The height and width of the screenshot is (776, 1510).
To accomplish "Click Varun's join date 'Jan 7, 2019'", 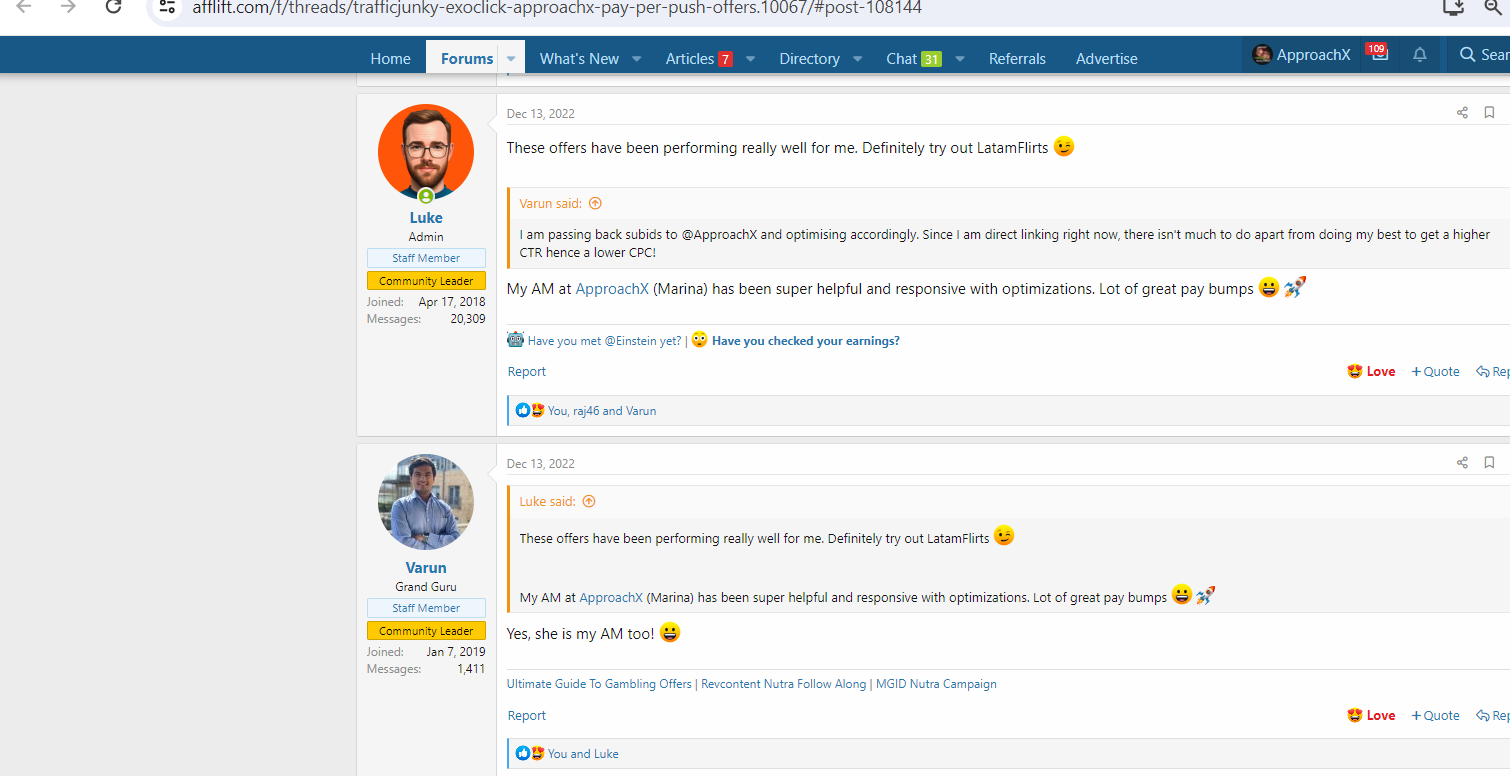I will (x=456, y=652).
